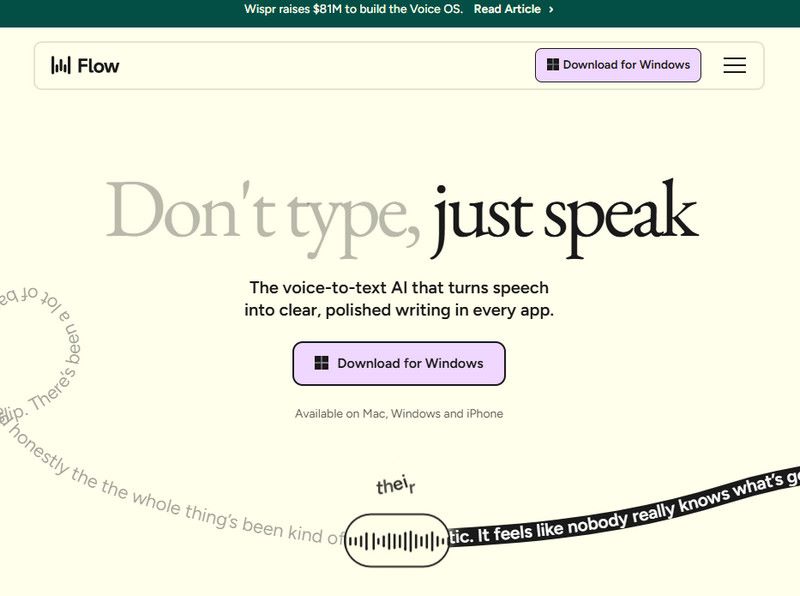Click the scrolling ticker reading 'nobody really knows'
The width and height of the screenshot is (800, 596).
640,512
